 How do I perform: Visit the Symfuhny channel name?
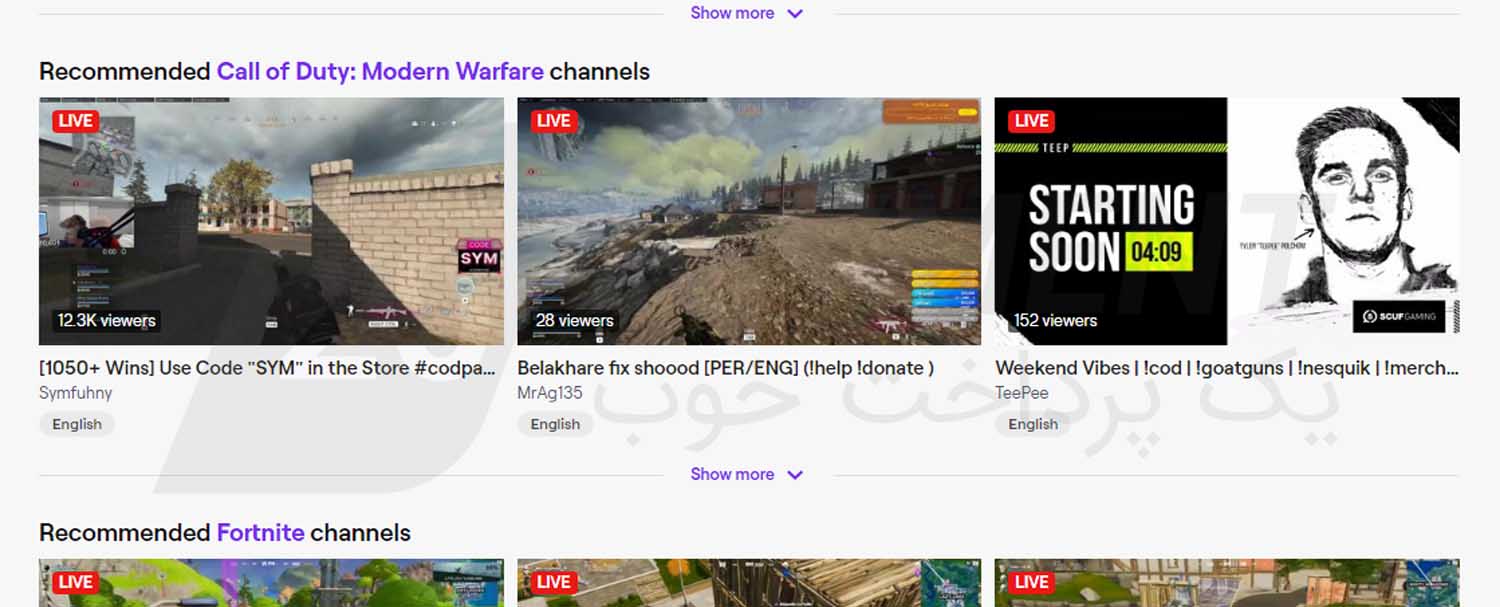pyautogui.click(x=76, y=393)
